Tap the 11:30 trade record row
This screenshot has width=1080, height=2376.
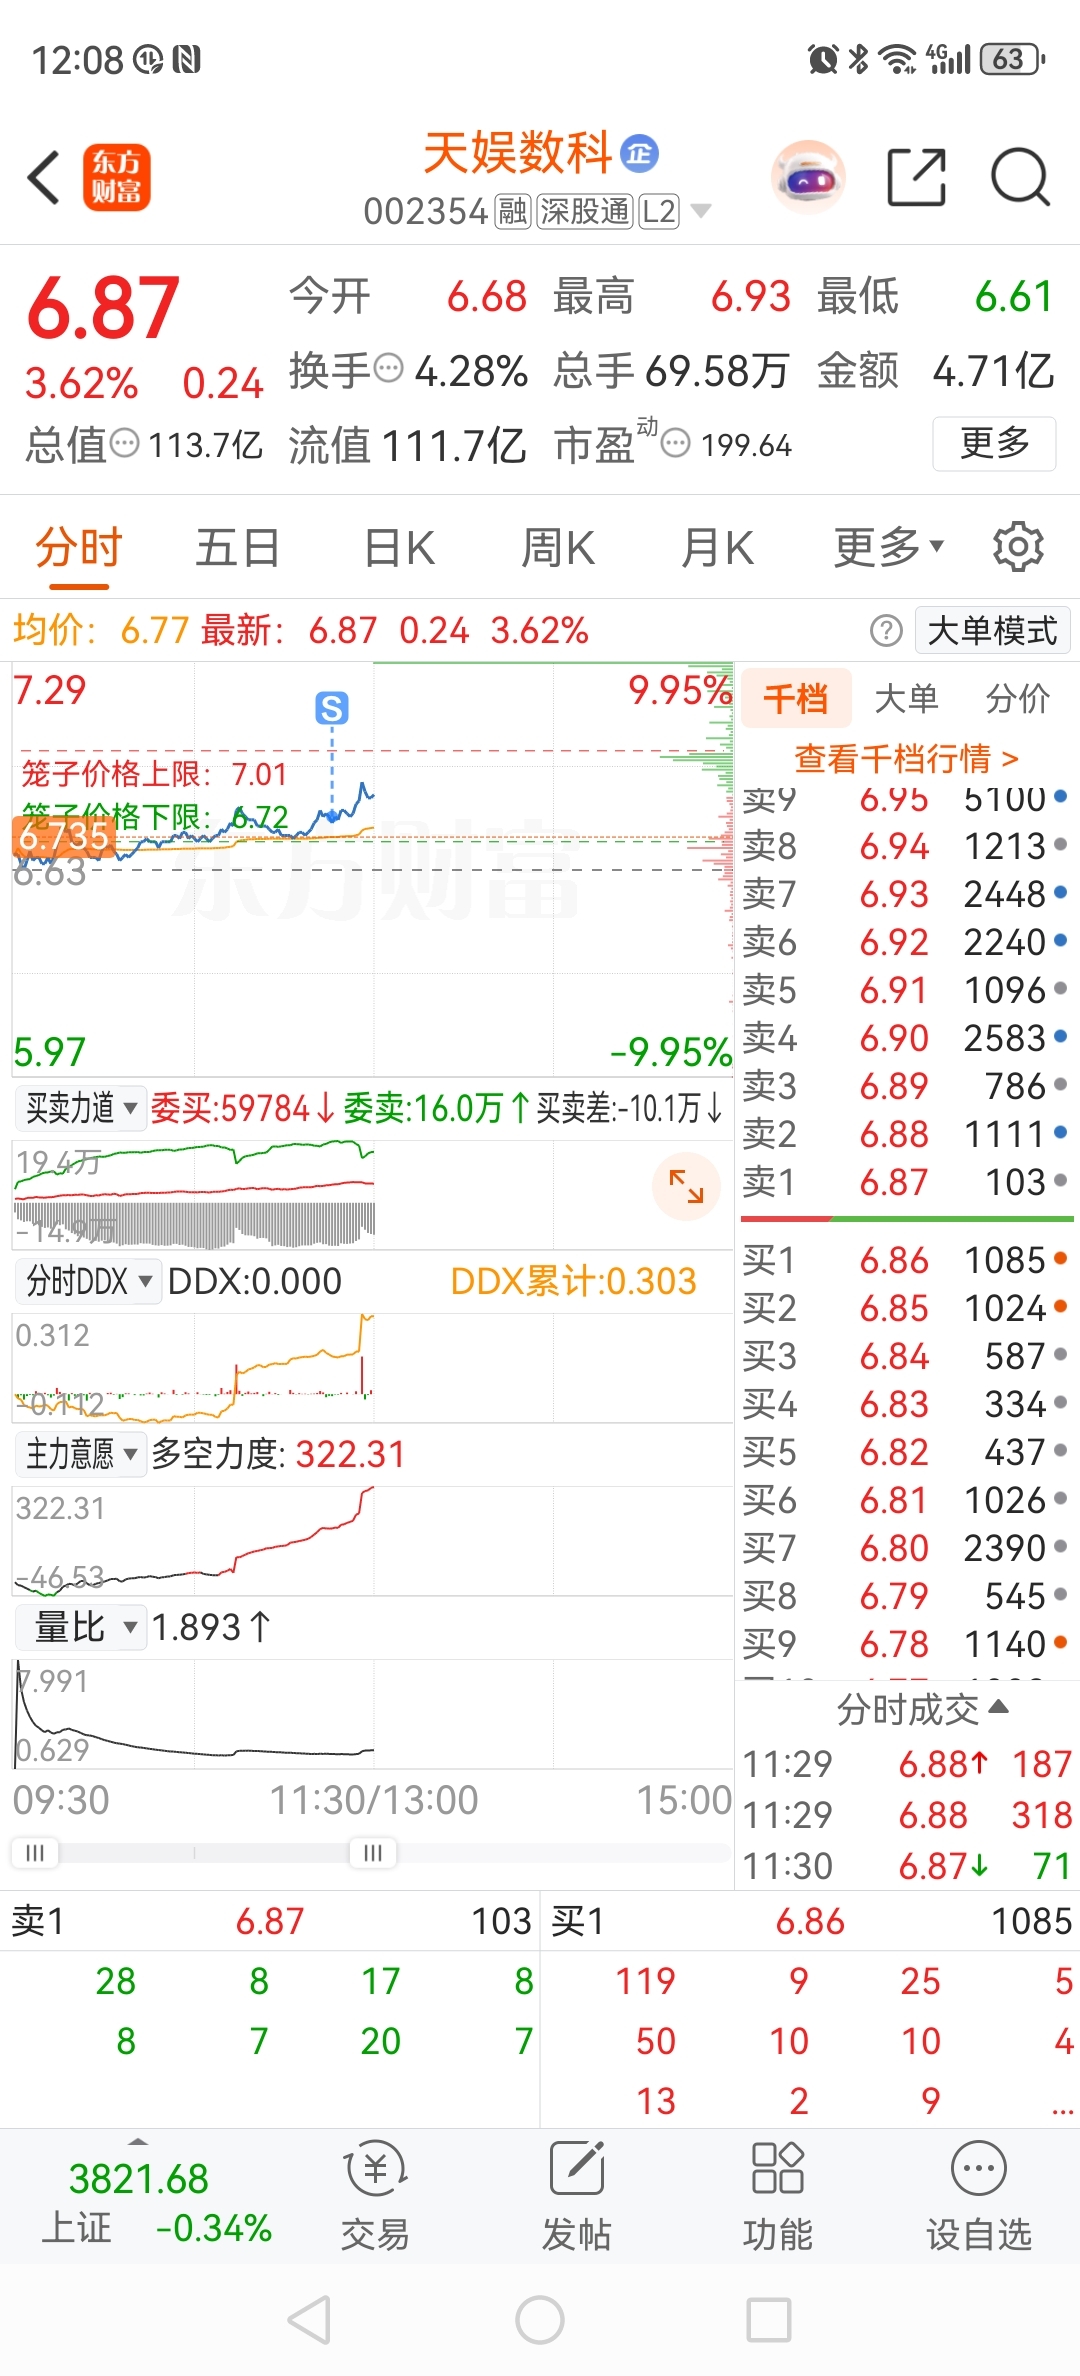click(x=907, y=1866)
